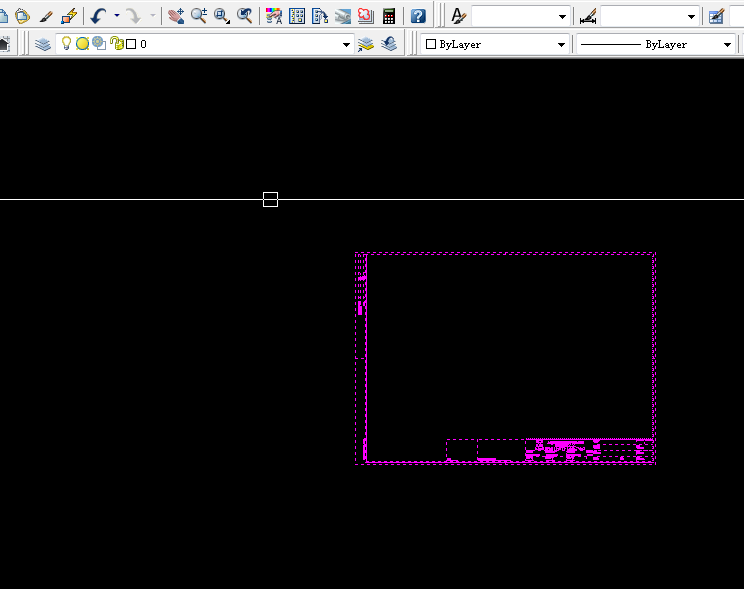Expand the redo history dropdown arrow
Screen dimensions: 744x589
(x=153, y=16)
